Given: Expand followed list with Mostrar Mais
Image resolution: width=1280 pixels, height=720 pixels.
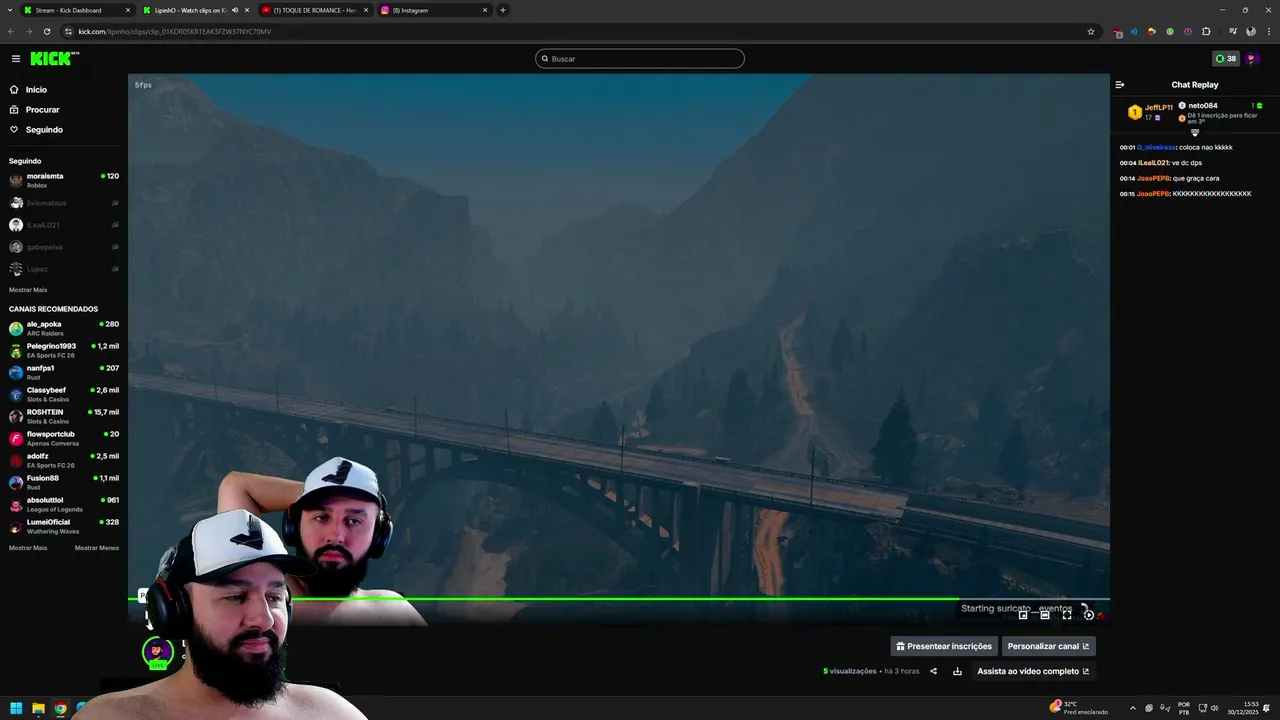Looking at the screenshot, I should (x=28, y=290).
